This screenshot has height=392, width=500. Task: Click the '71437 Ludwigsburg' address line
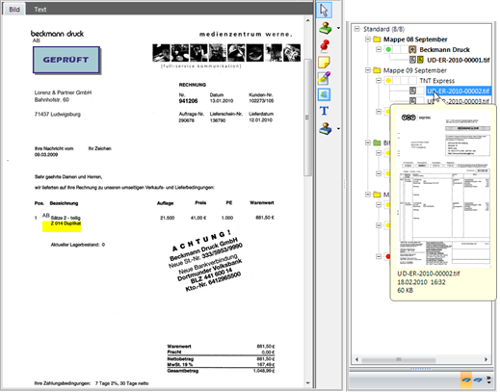point(57,114)
